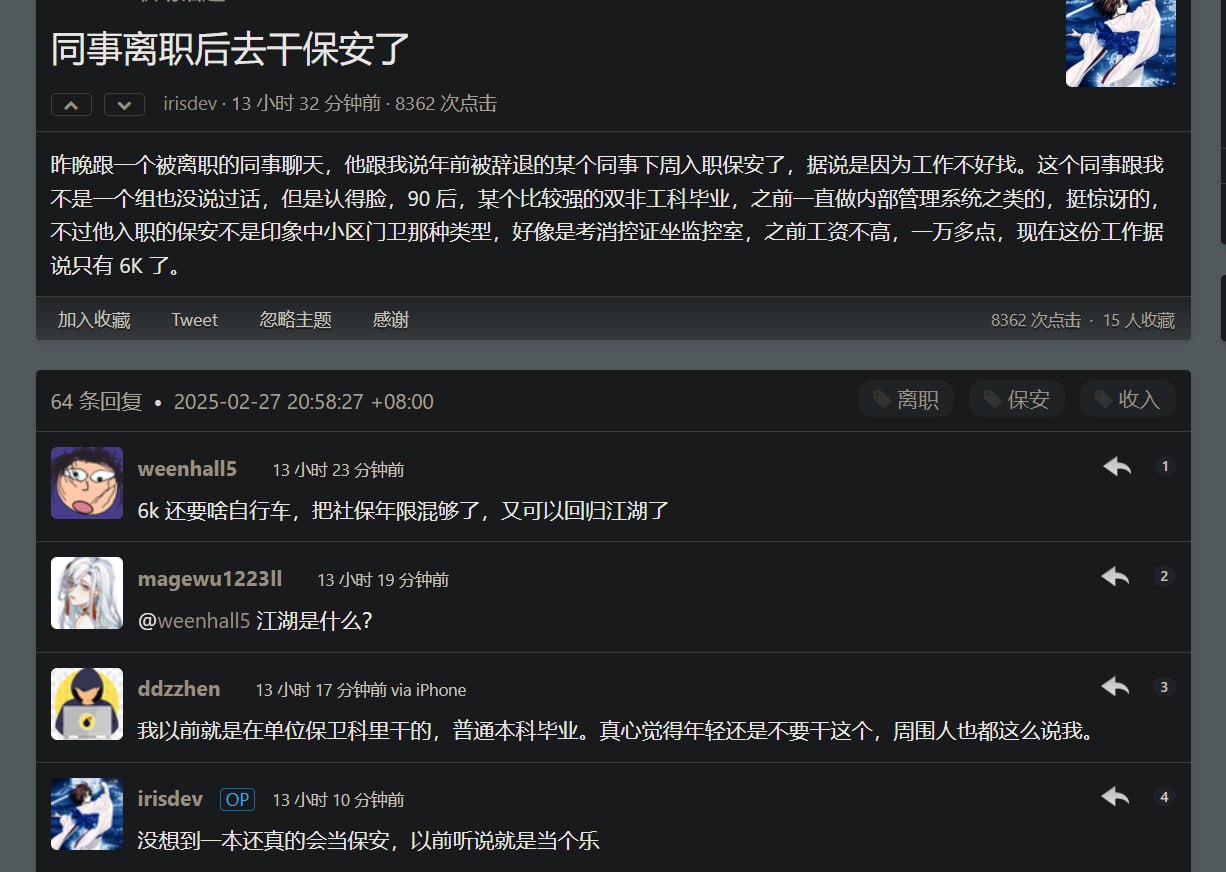Image resolution: width=1226 pixels, height=872 pixels.
Task: Open the 保安 tag
Action: point(1017,400)
